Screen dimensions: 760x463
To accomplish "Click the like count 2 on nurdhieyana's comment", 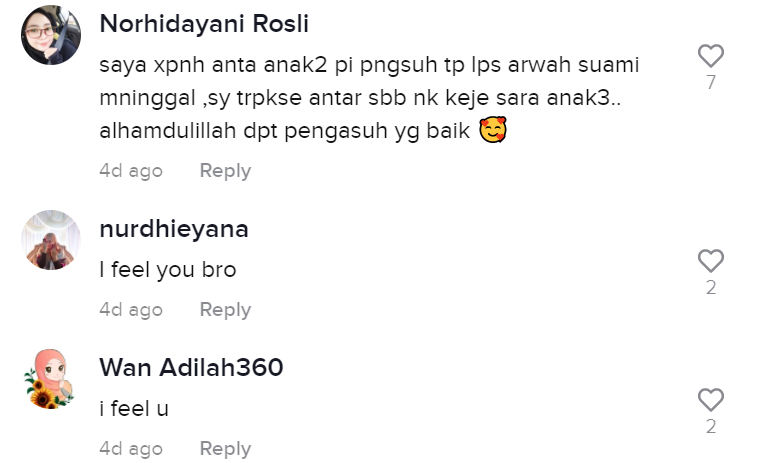I will [x=711, y=287].
